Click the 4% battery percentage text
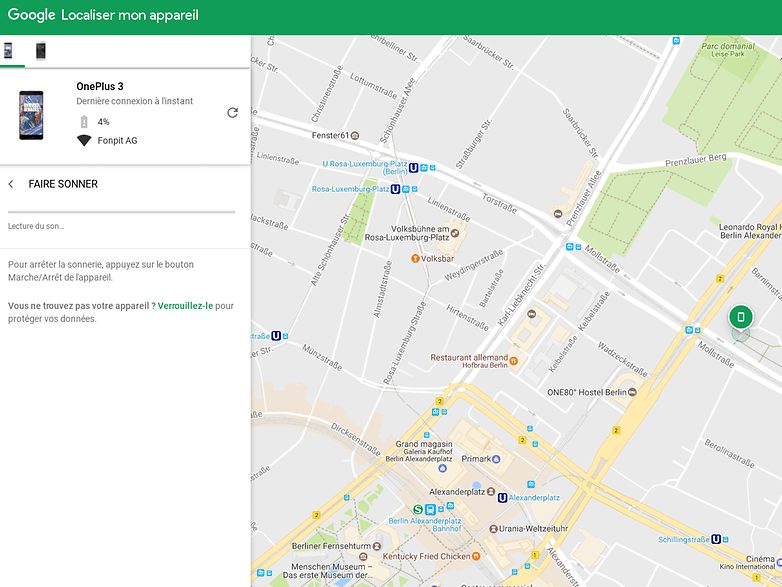The width and height of the screenshot is (782, 587). pyautogui.click(x=103, y=122)
